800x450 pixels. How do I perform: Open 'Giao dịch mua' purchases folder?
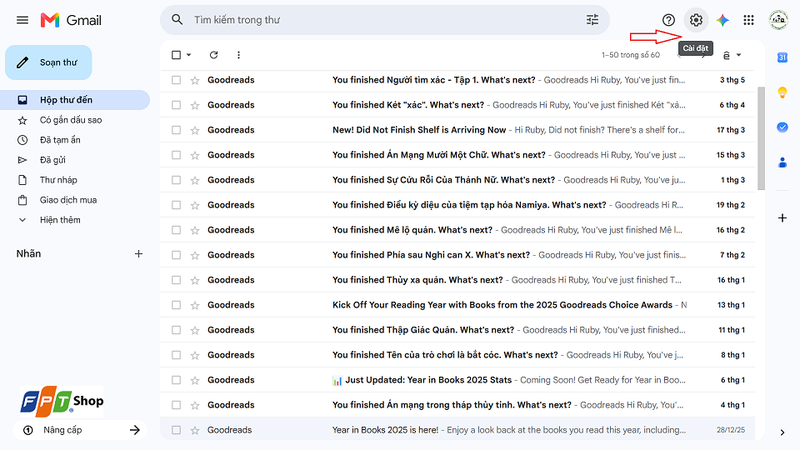(68, 200)
